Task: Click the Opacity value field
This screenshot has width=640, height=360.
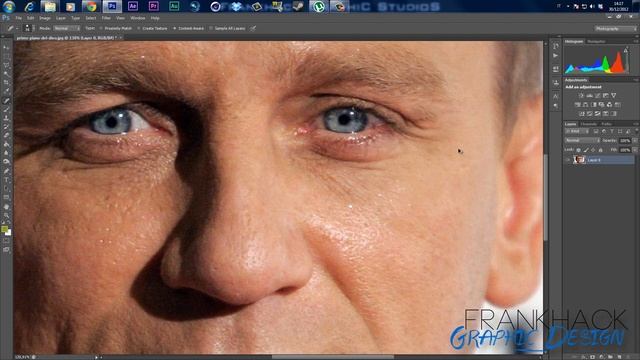Action: pyautogui.click(x=625, y=140)
